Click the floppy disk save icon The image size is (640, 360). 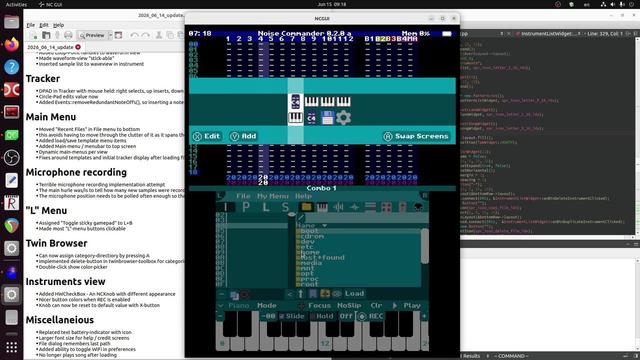(327, 118)
